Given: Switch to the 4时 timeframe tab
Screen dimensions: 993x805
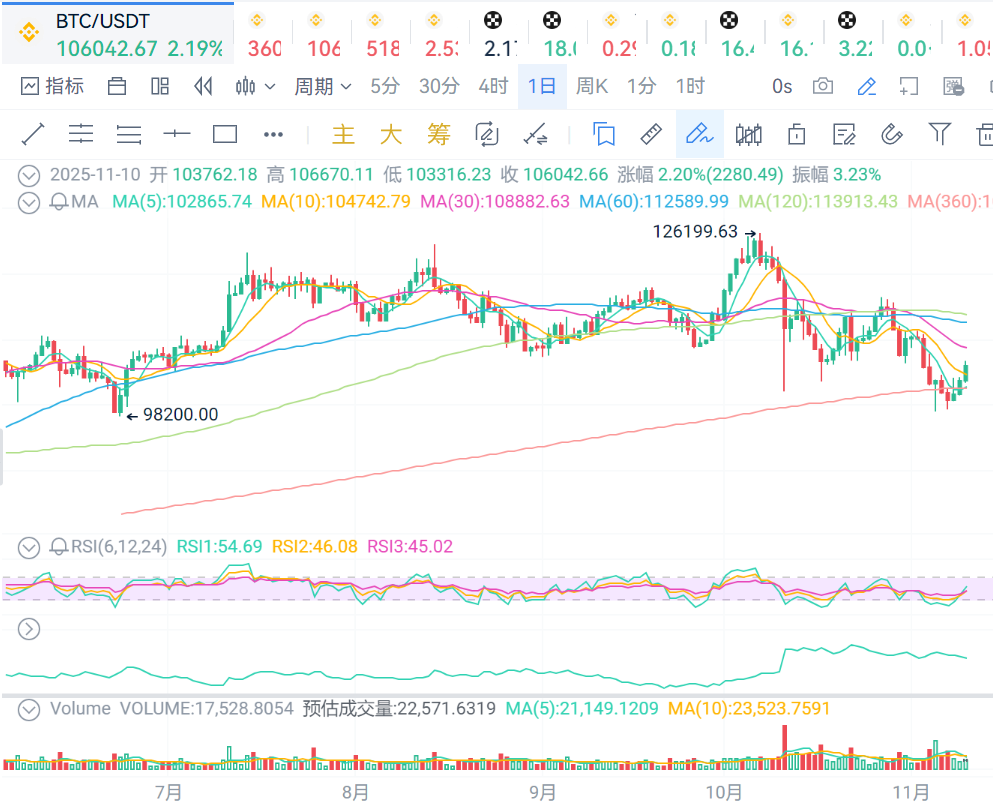Looking at the screenshot, I should click(492, 87).
